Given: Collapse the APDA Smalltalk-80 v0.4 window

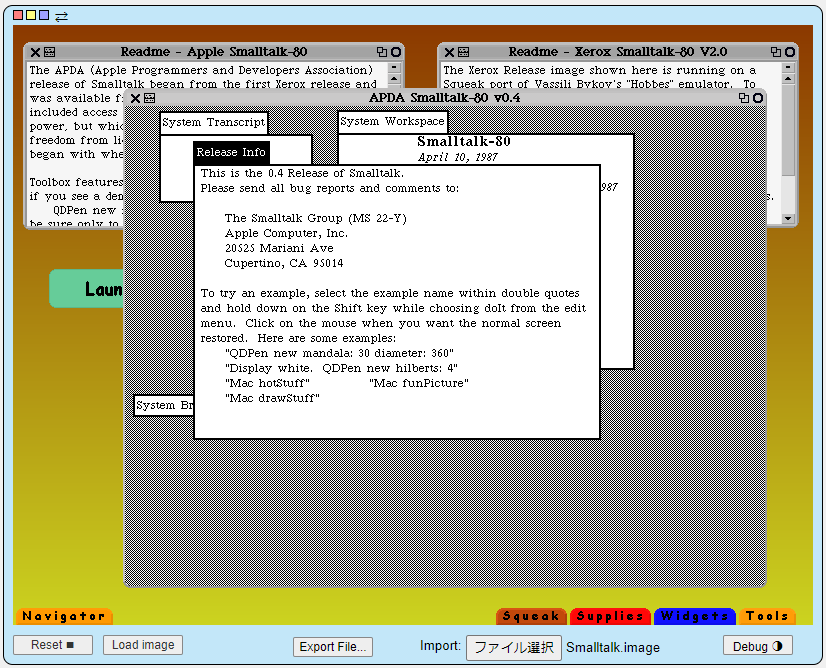Looking at the screenshot, I should tap(758, 98).
